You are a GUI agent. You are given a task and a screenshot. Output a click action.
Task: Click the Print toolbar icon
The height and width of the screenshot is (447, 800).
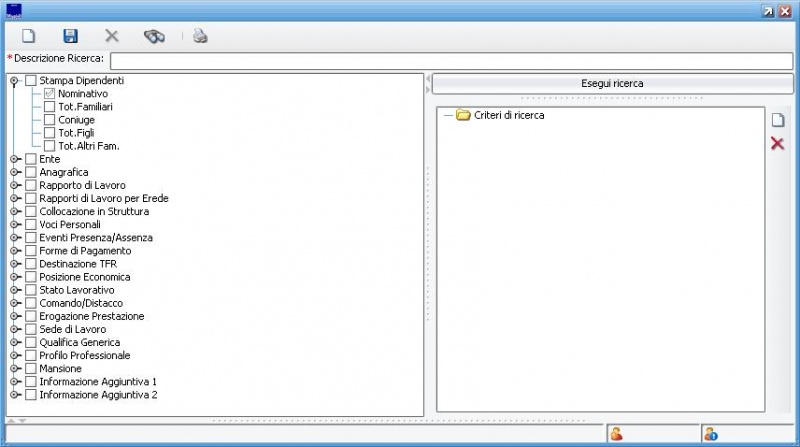200,36
